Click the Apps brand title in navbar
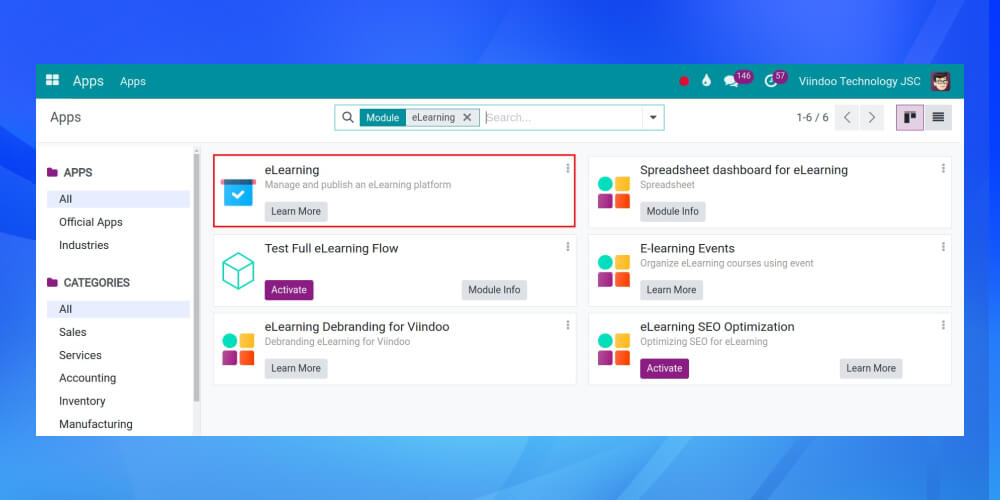This screenshot has width=1000, height=500. (88, 81)
